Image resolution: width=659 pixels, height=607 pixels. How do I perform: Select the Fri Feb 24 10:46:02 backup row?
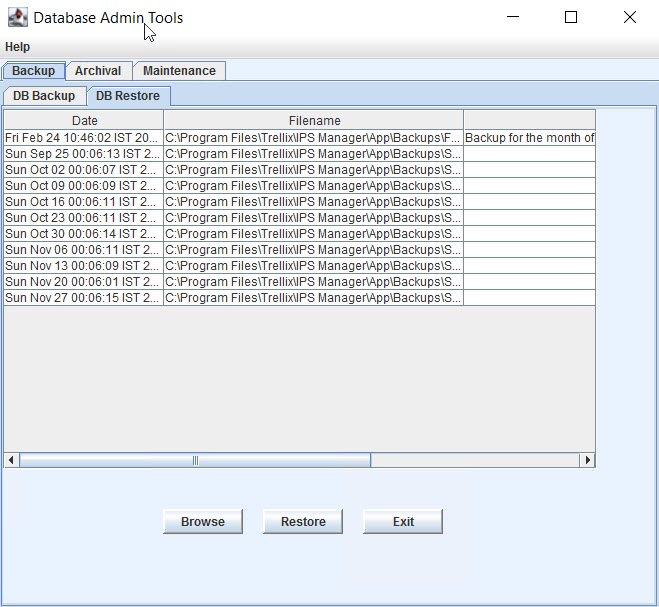(x=299, y=138)
